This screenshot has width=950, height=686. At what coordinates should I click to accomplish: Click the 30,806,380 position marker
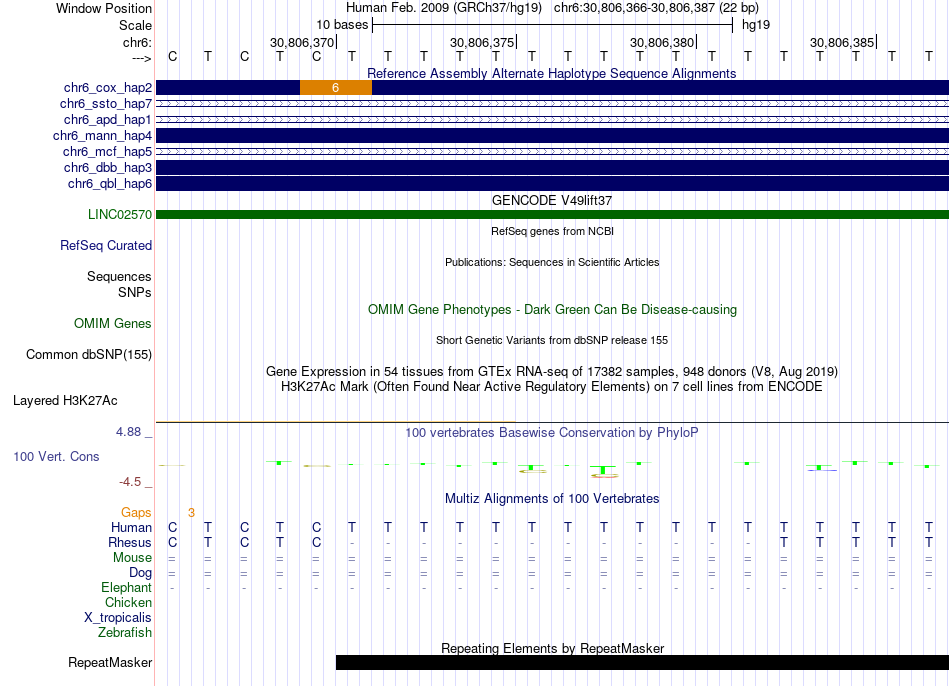coord(662,42)
